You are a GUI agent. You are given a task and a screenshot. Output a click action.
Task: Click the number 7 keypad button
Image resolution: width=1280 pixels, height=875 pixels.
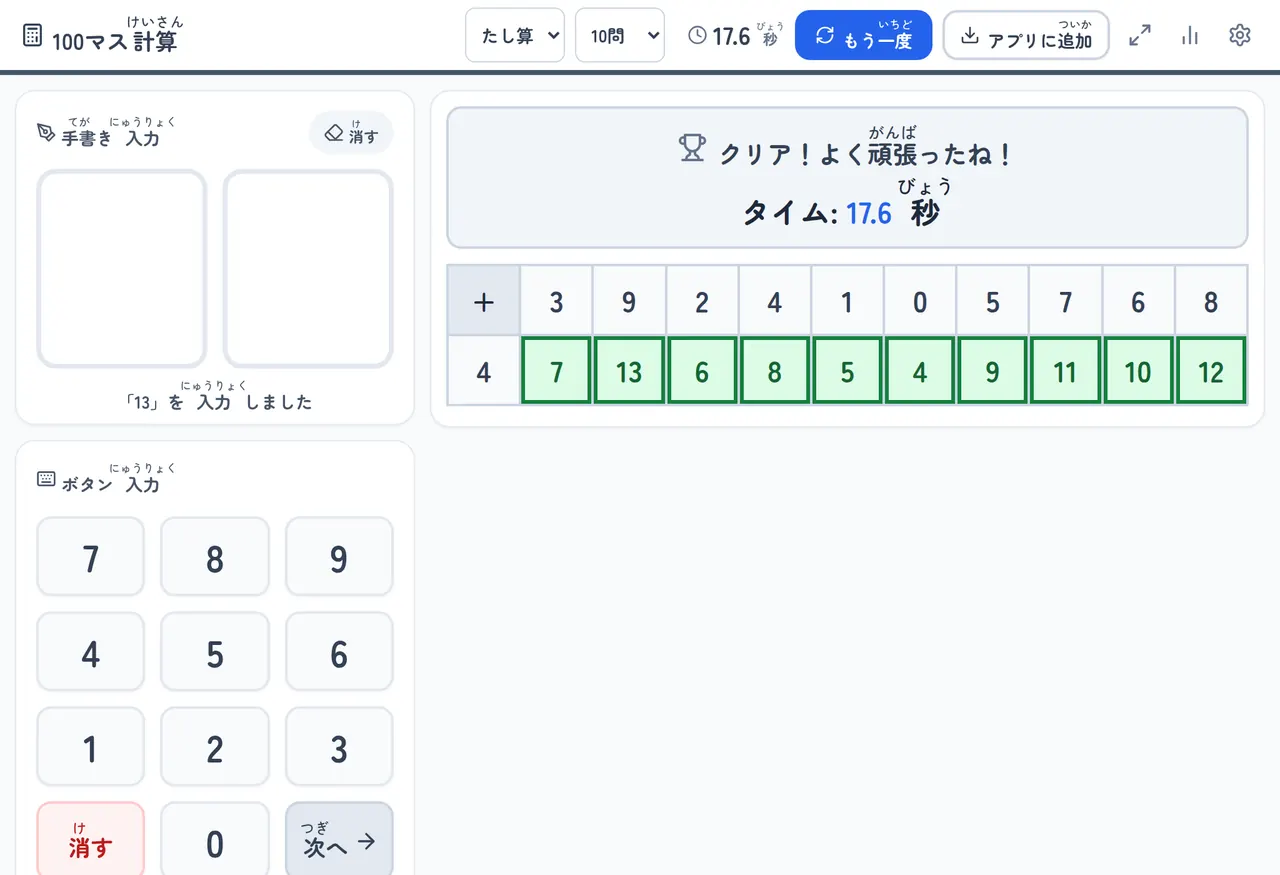point(91,557)
